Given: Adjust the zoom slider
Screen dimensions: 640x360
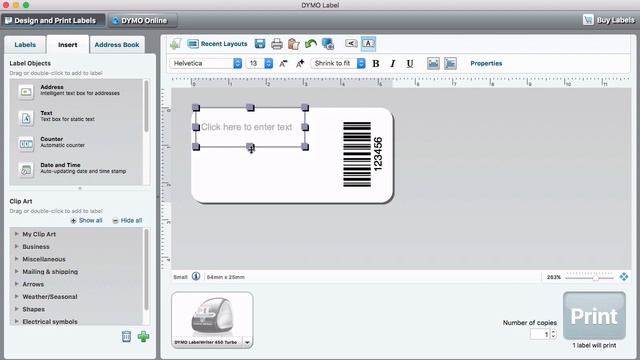Looking at the screenshot, I should pyautogui.click(x=595, y=278).
